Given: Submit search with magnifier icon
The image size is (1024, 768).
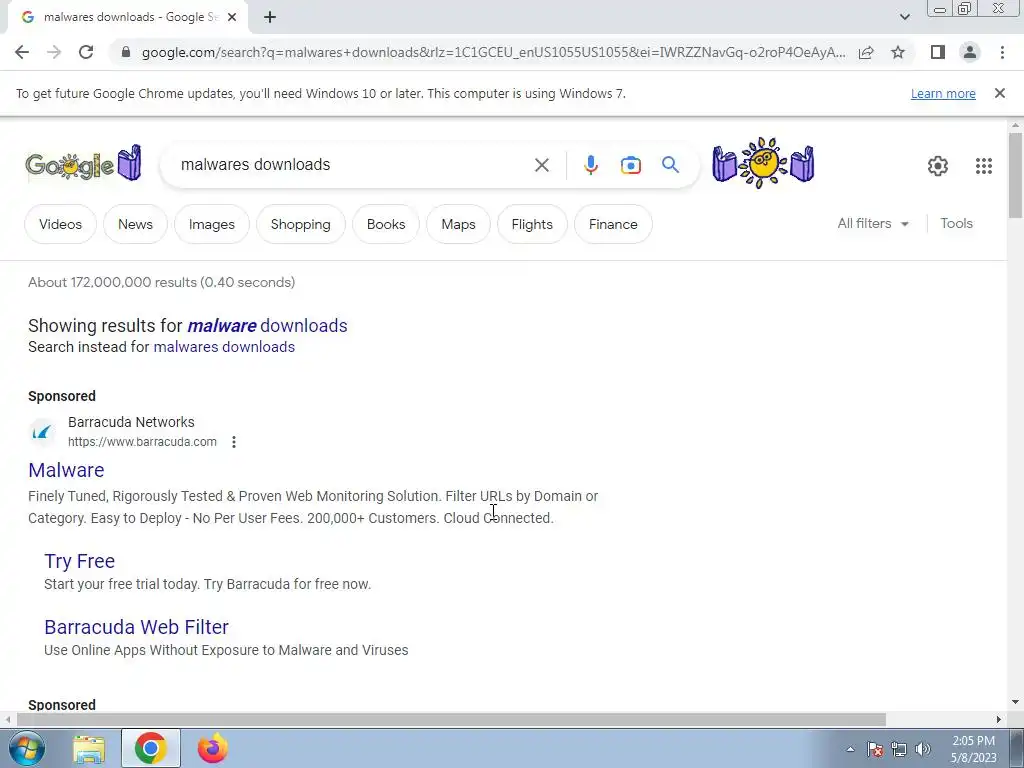Looking at the screenshot, I should coord(670,165).
